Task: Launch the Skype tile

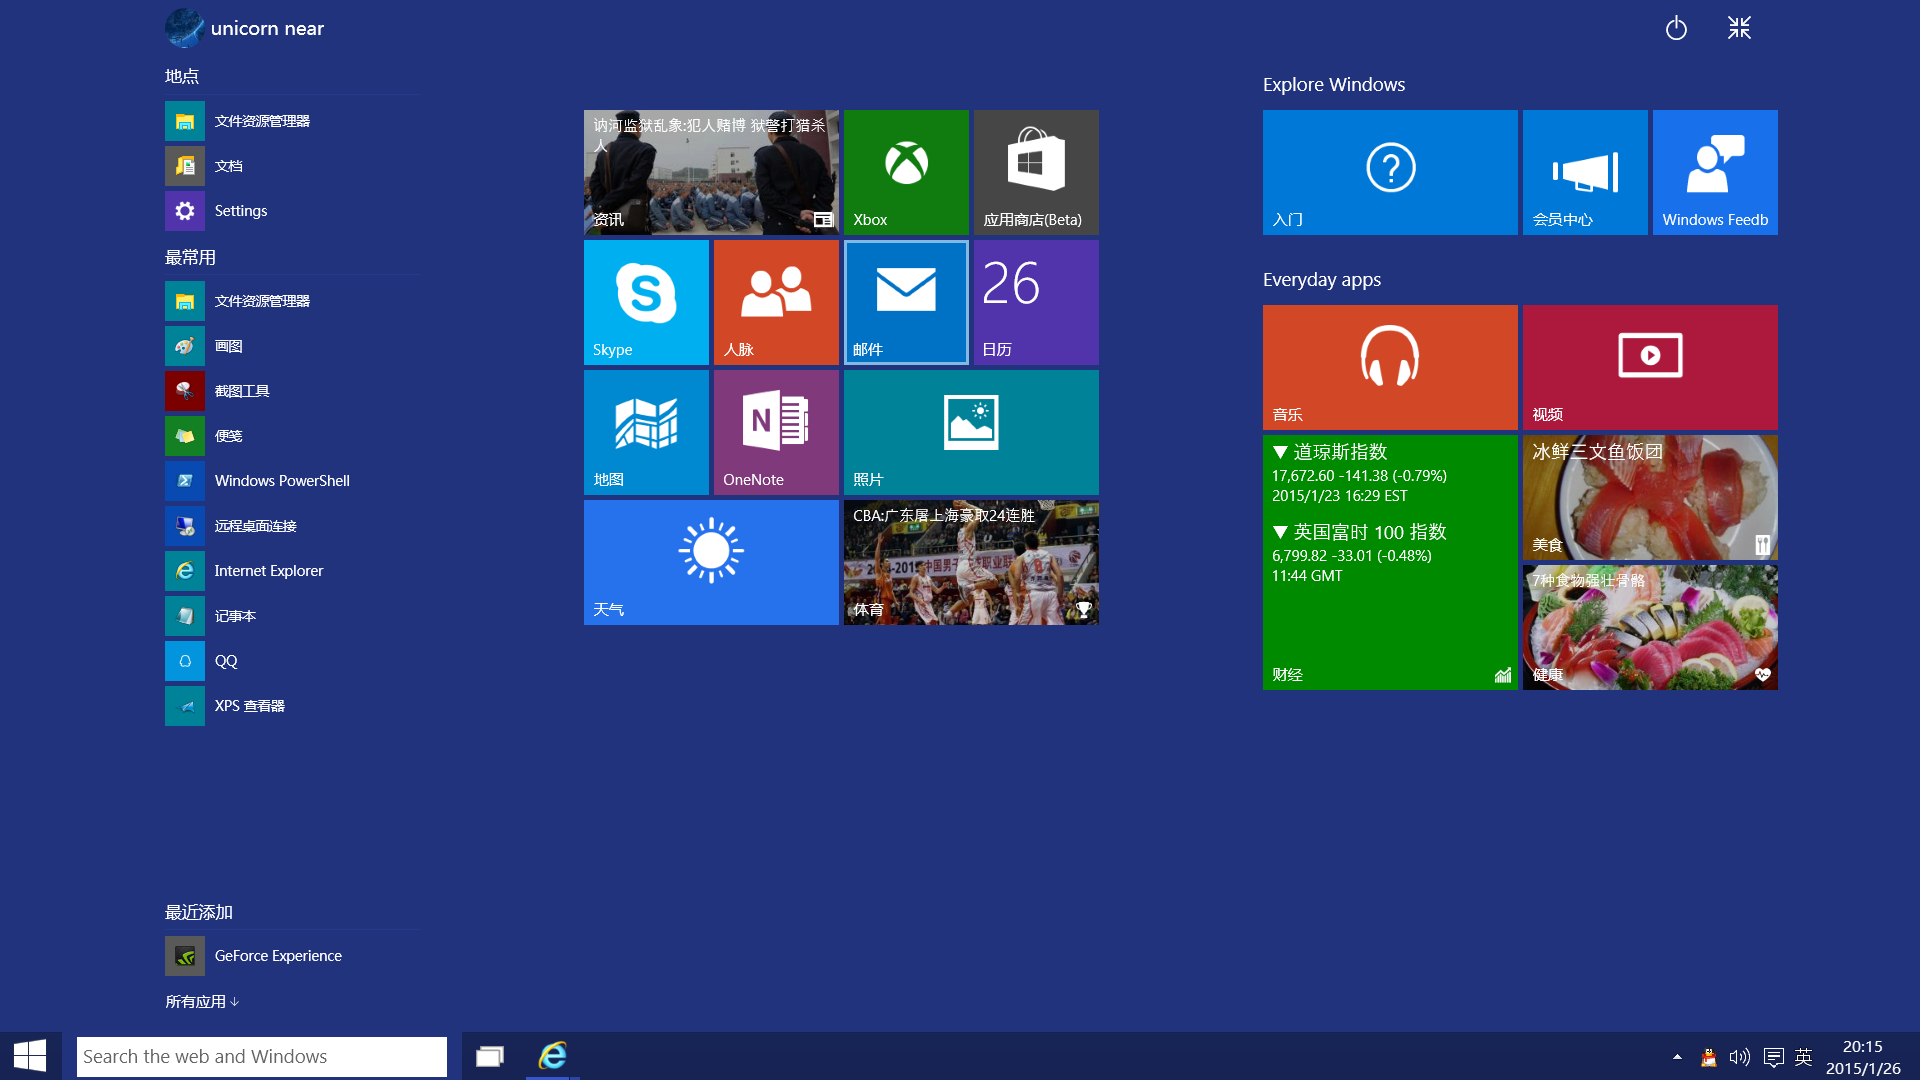Action: coord(646,302)
